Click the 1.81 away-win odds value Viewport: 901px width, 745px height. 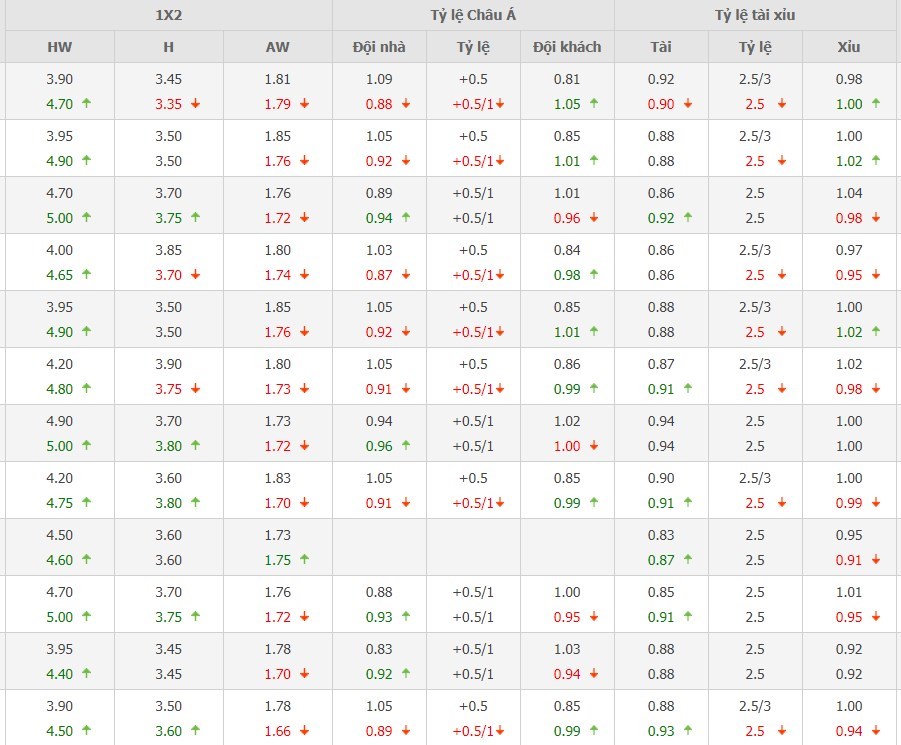click(277, 79)
